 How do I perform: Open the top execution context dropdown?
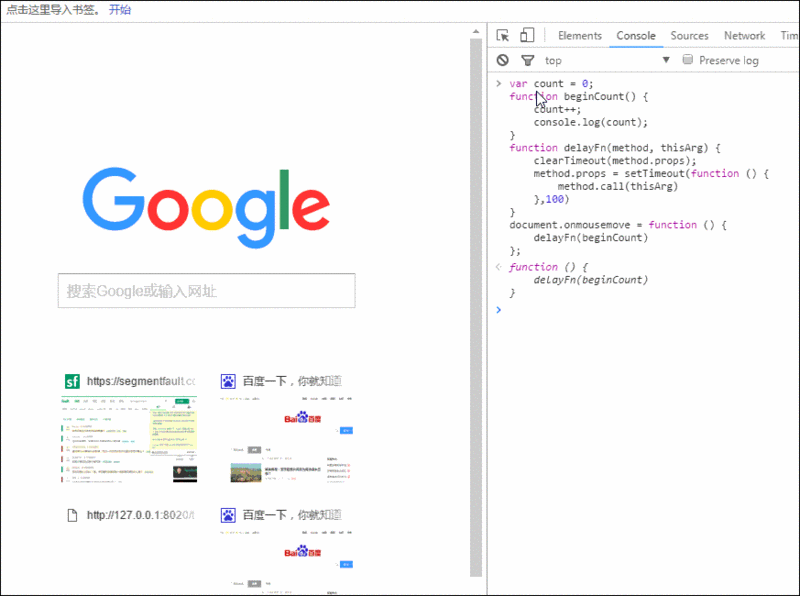pos(607,60)
